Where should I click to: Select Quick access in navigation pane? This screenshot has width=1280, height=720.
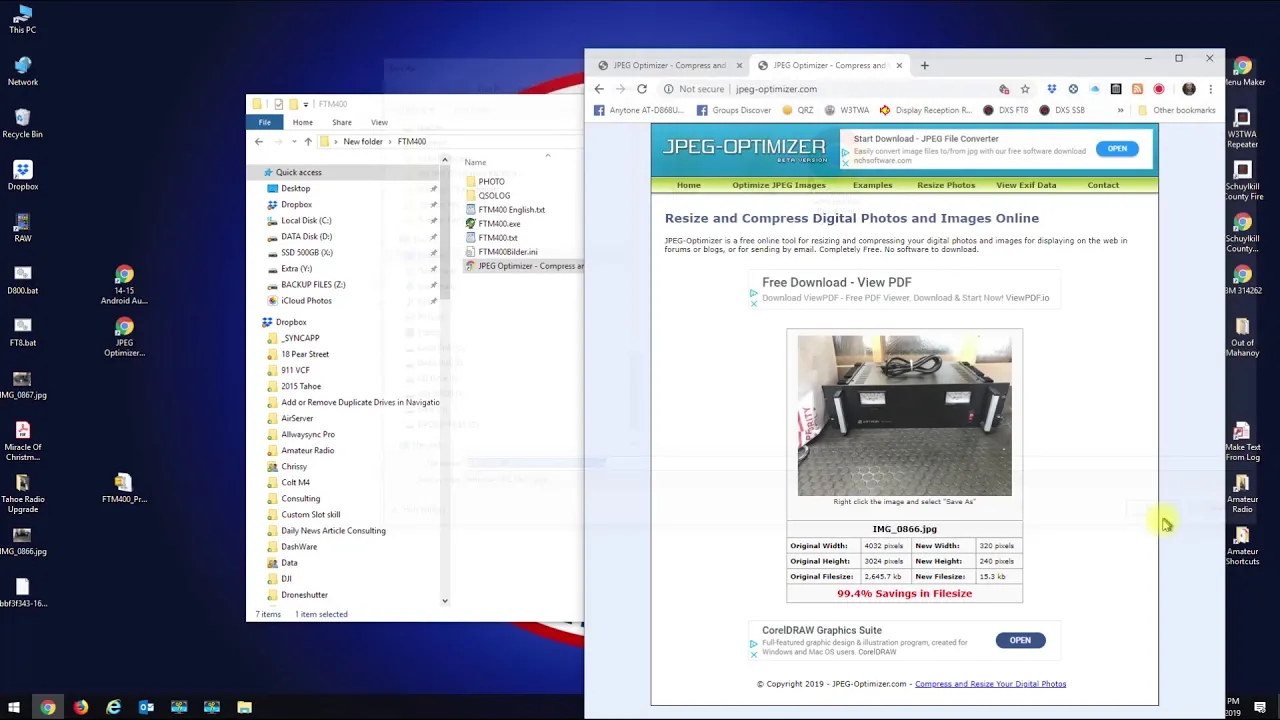click(298, 172)
